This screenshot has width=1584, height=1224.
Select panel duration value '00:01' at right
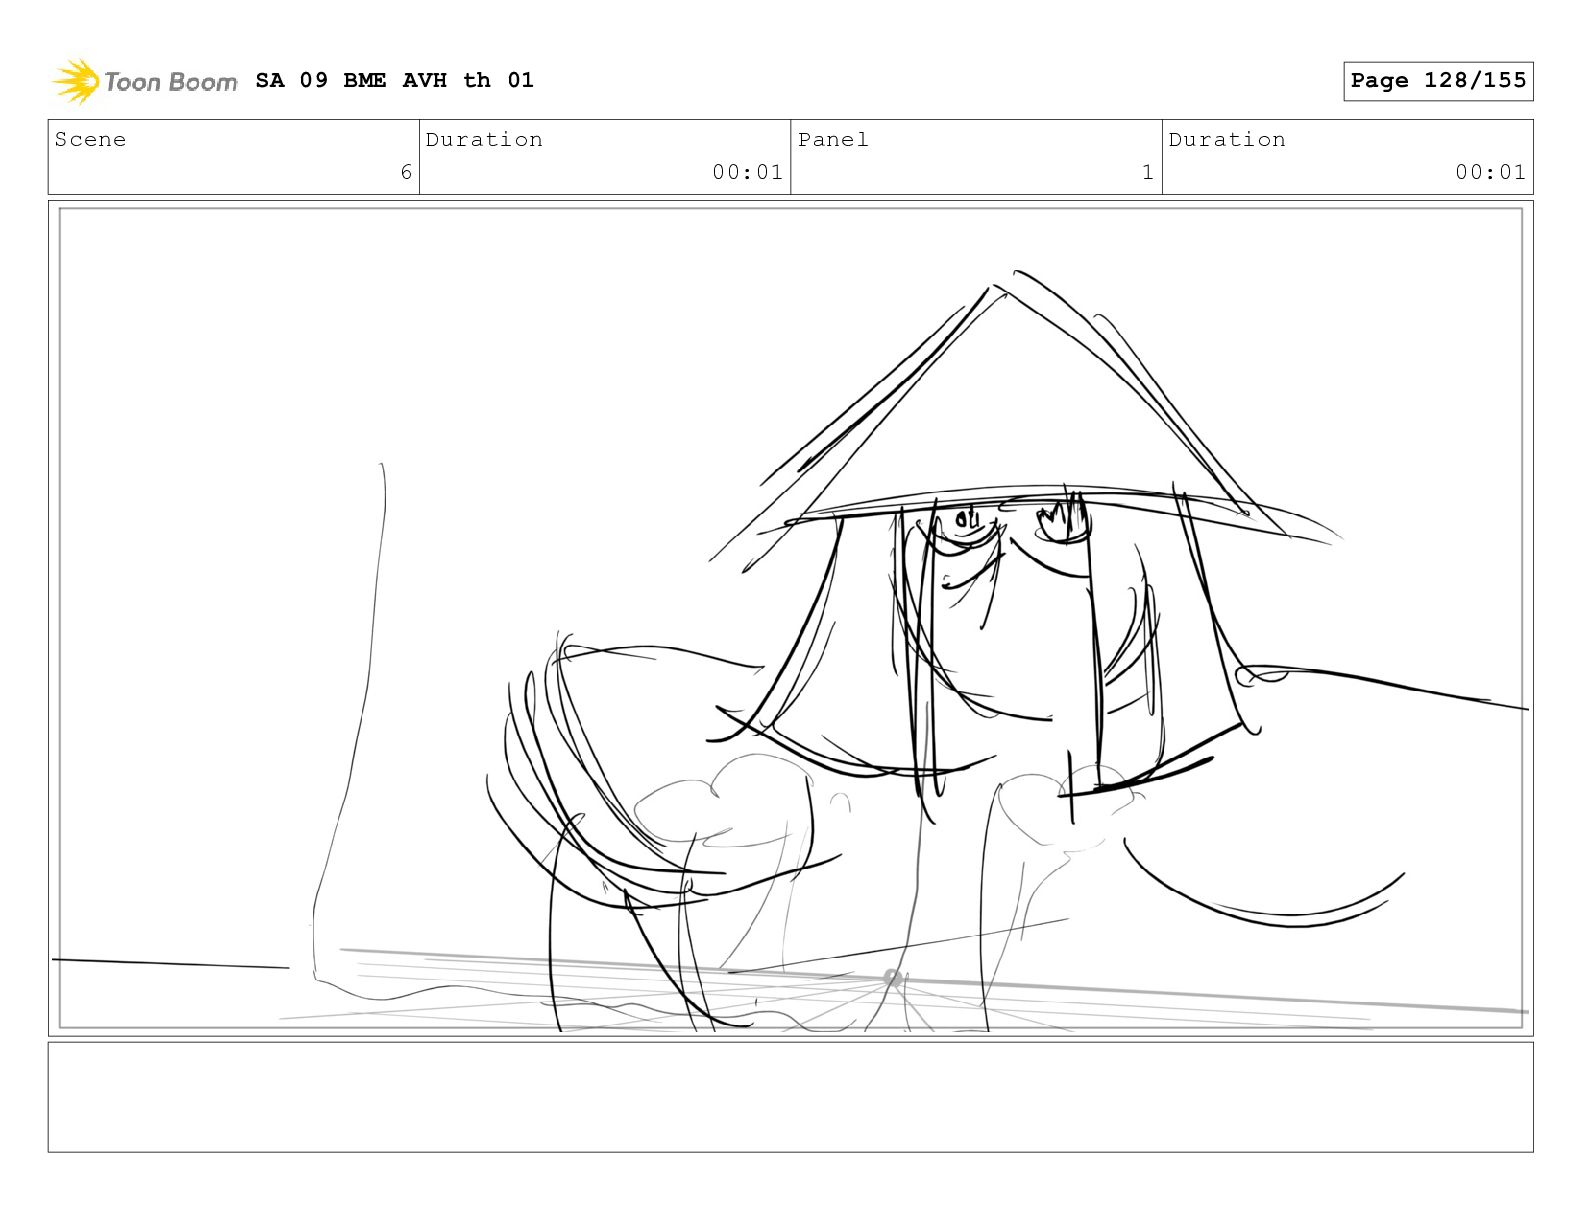[x=1490, y=172]
